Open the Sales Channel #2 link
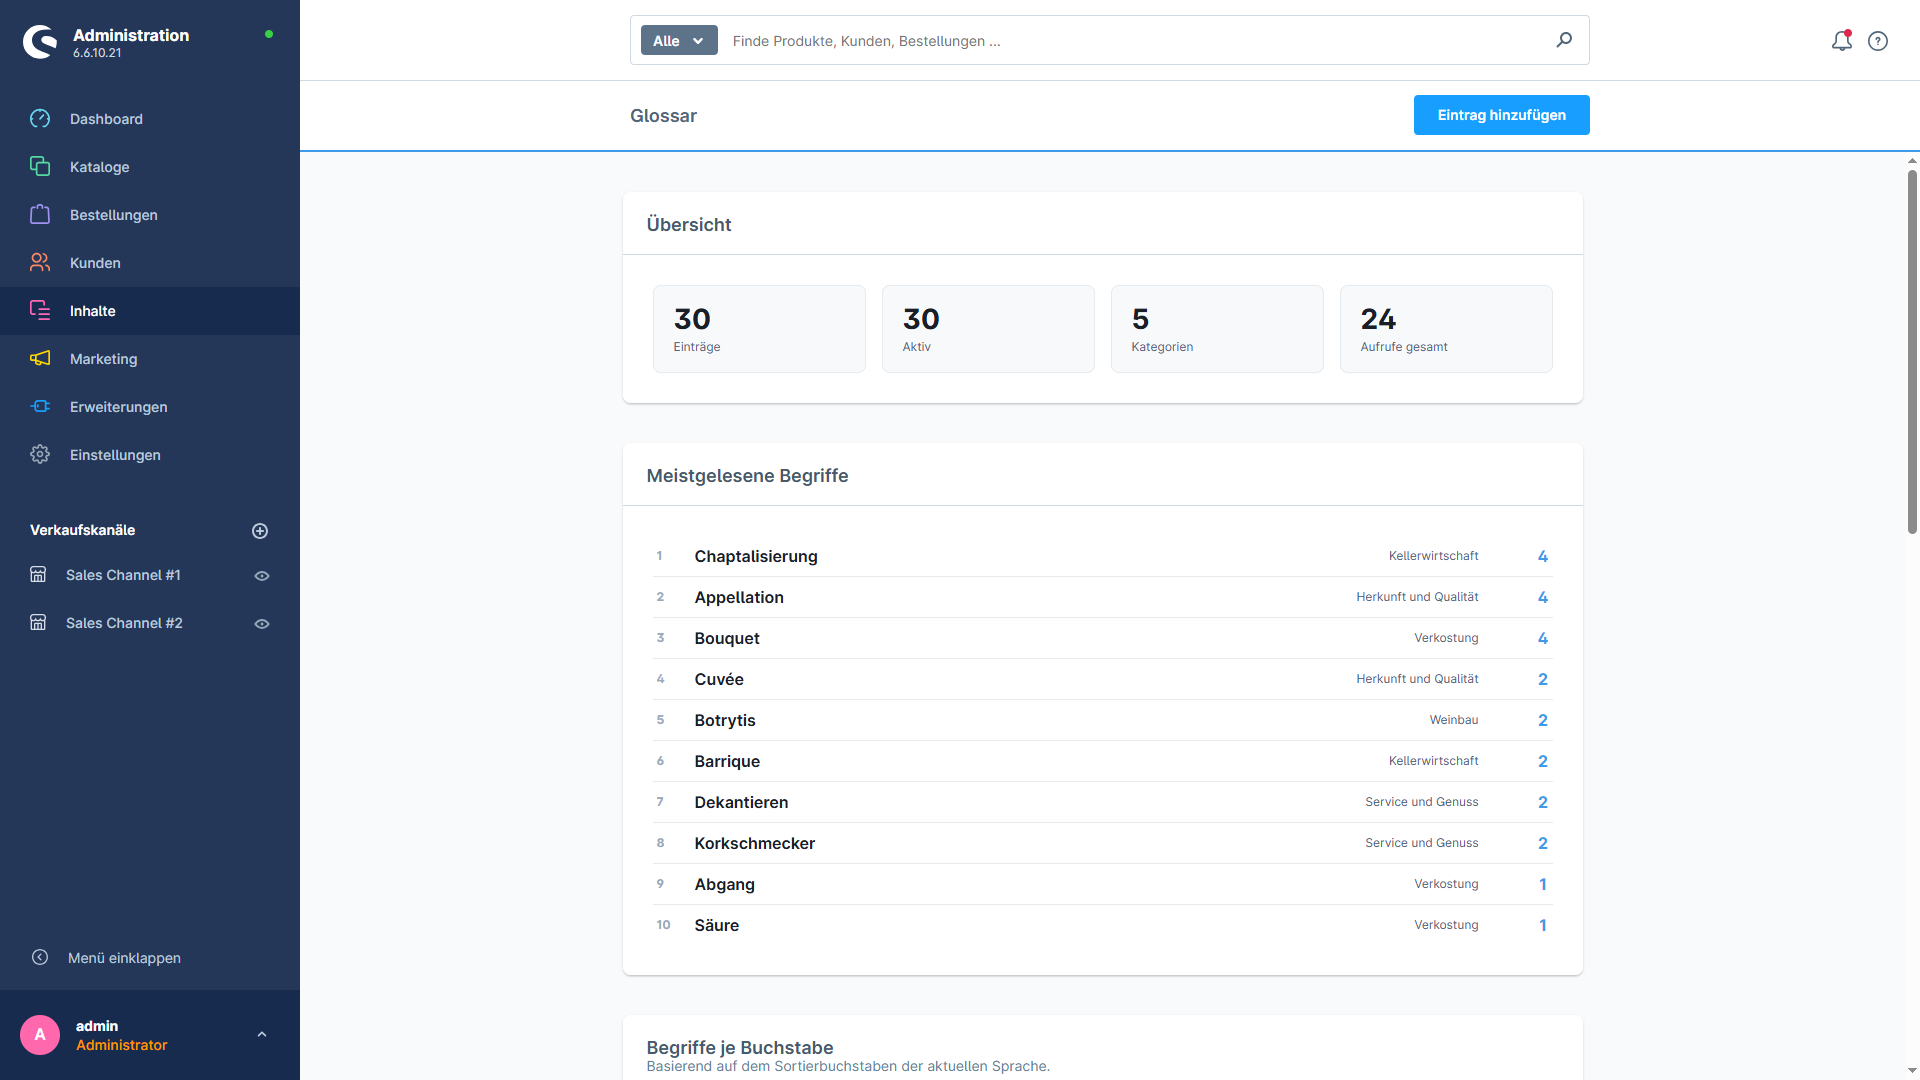 [124, 623]
